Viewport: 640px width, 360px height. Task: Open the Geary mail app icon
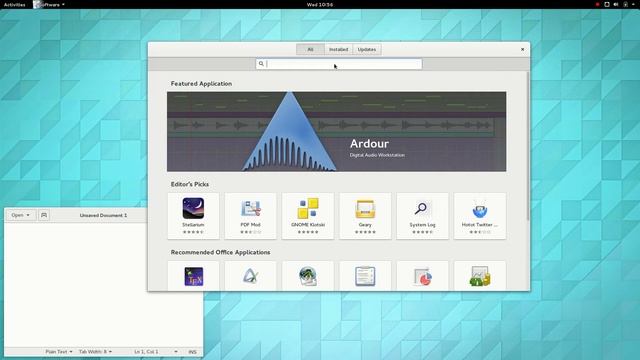click(365, 208)
